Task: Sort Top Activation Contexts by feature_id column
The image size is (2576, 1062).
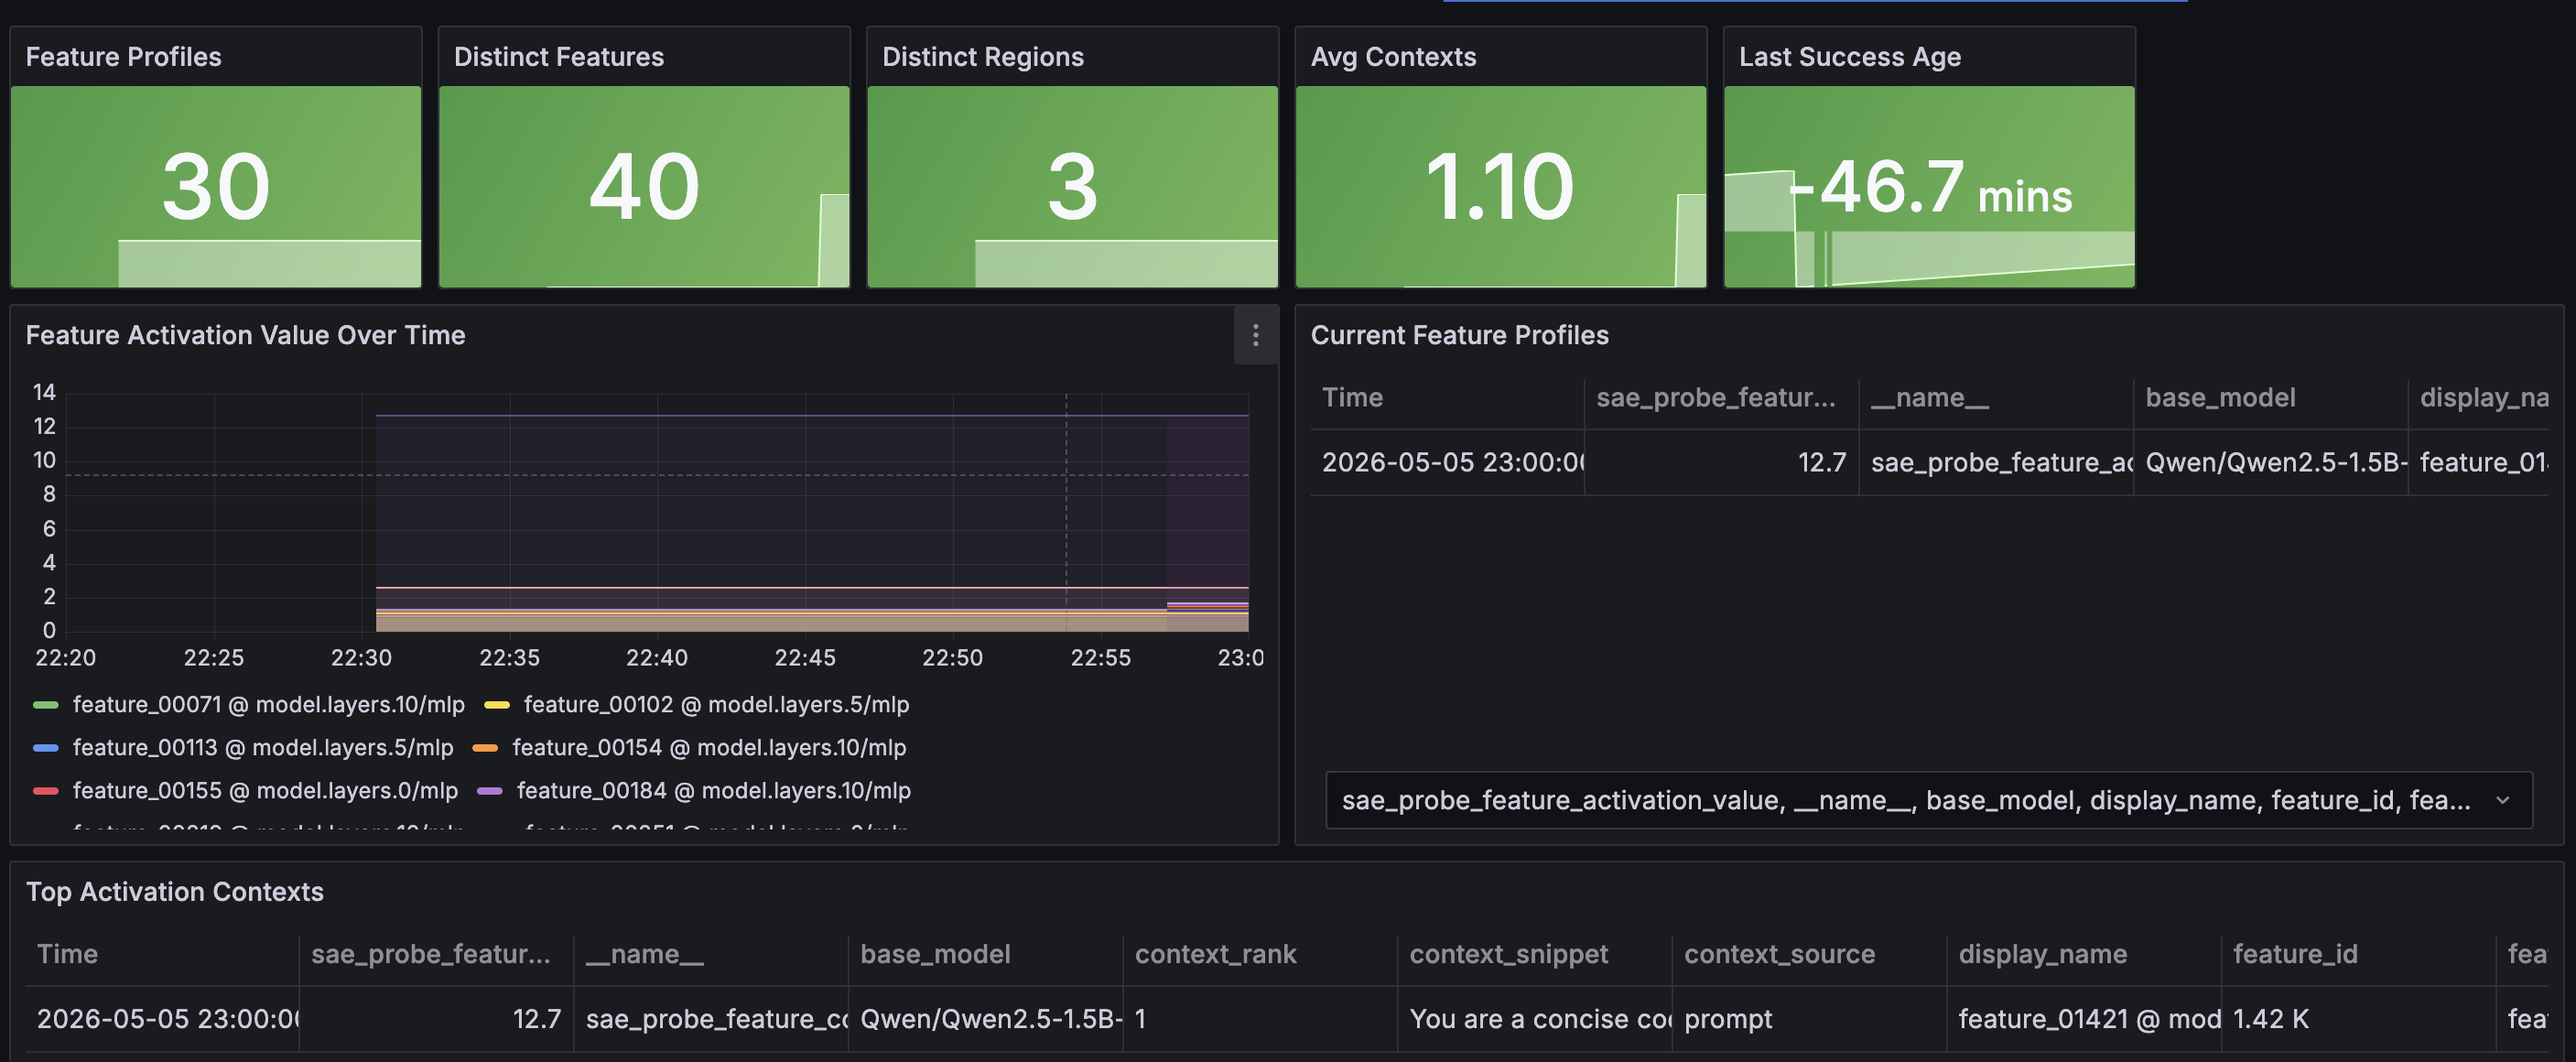Action: (2295, 954)
